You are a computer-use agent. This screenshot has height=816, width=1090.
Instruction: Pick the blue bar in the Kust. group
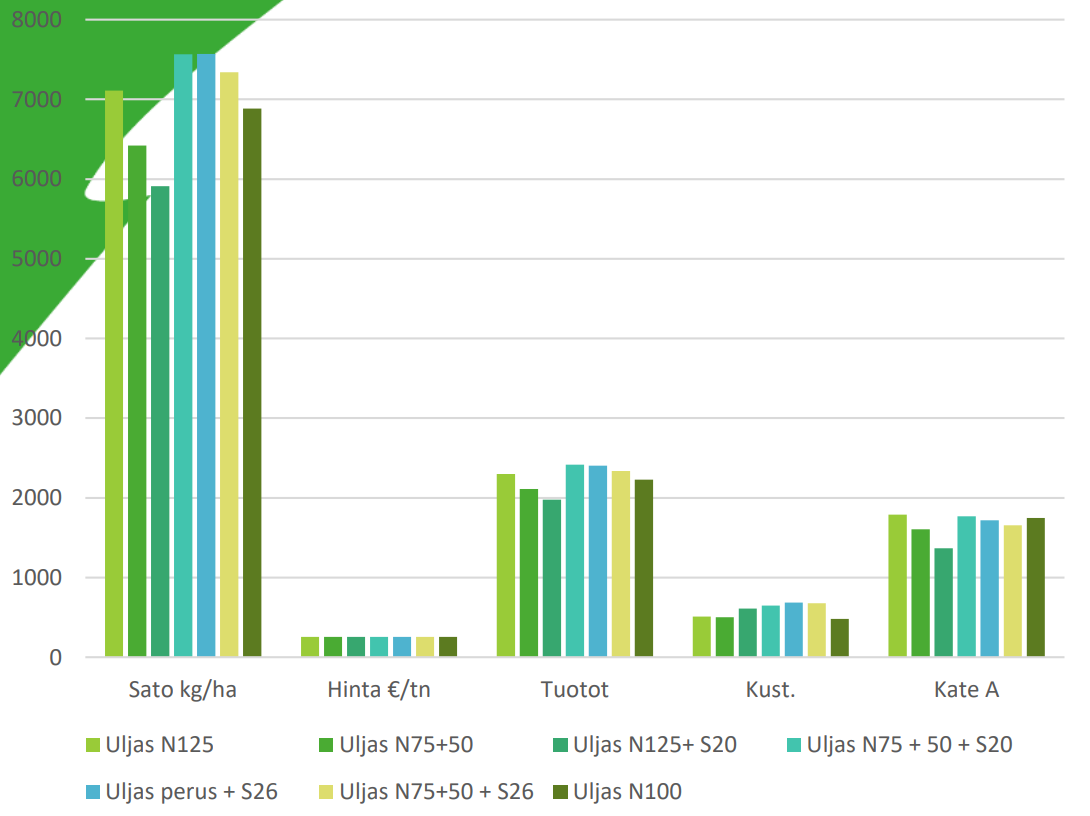pos(793,630)
